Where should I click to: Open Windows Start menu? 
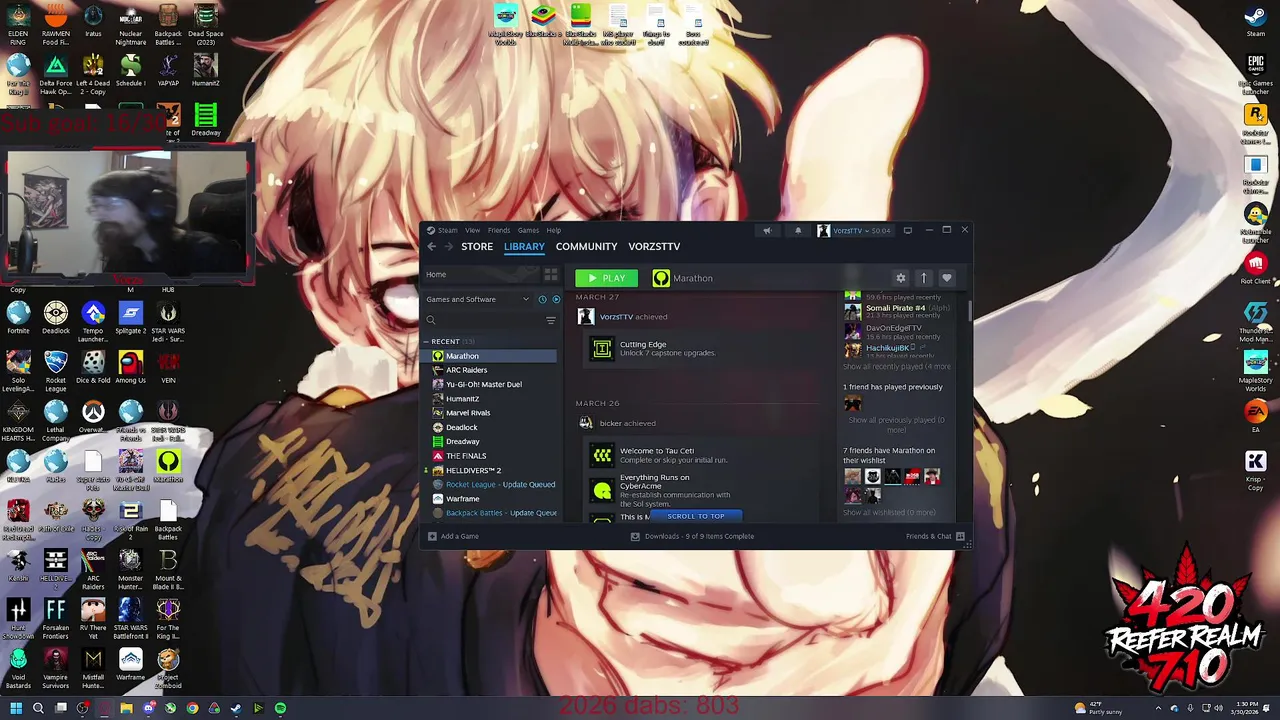16,708
